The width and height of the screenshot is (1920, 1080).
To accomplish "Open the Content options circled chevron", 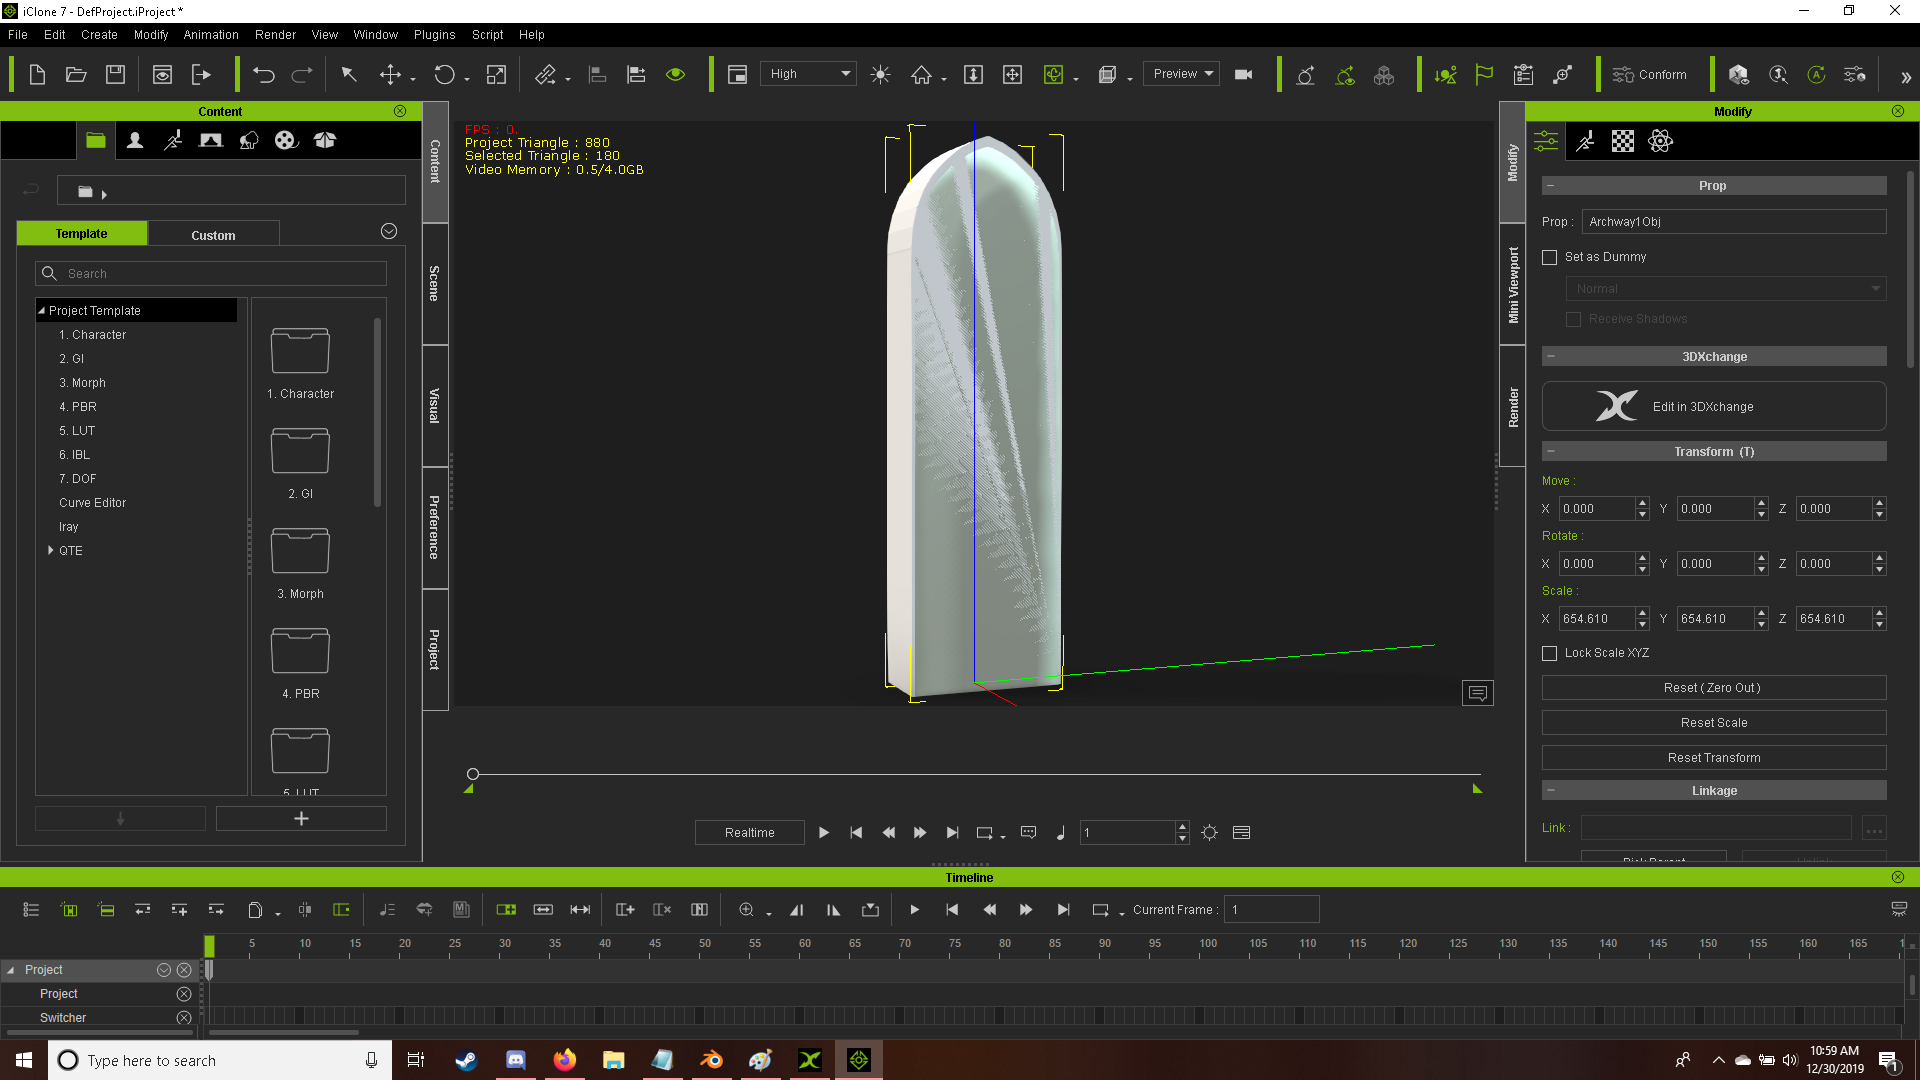I will (x=389, y=232).
